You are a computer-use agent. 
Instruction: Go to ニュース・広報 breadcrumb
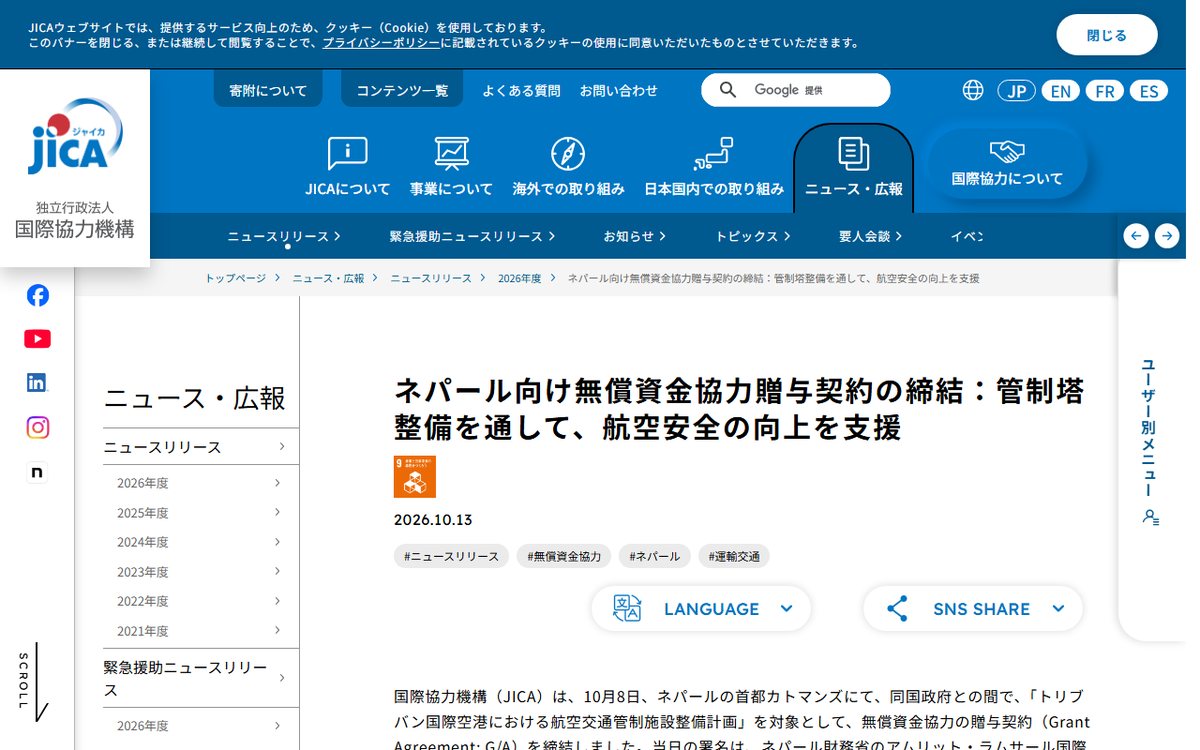click(x=328, y=278)
